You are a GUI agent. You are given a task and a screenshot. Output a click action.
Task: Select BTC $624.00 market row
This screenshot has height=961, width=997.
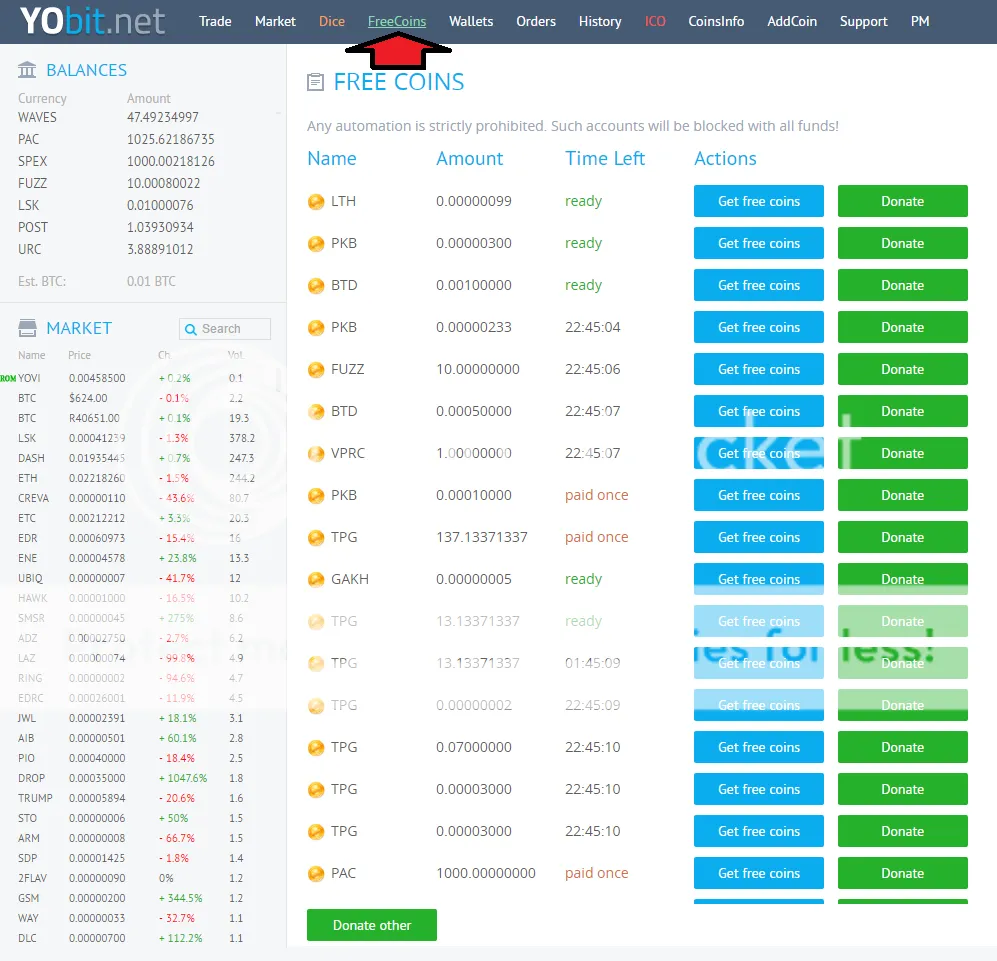pyautogui.click(x=136, y=398)
